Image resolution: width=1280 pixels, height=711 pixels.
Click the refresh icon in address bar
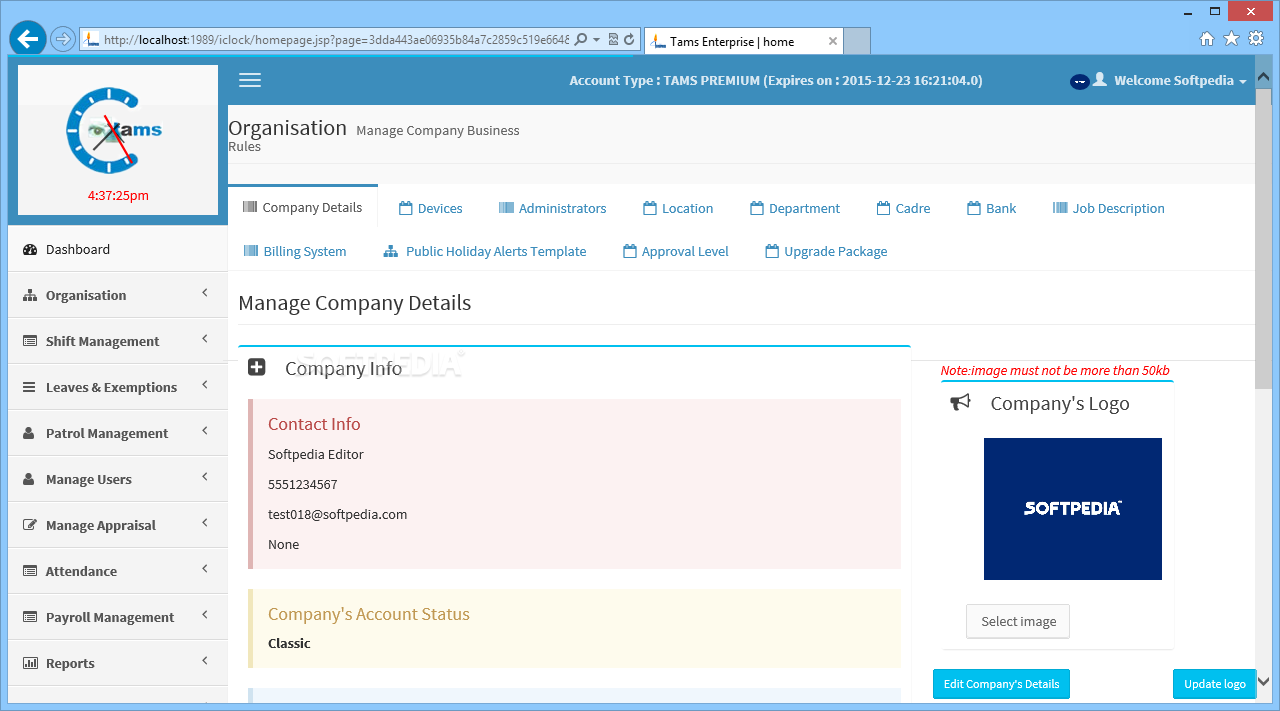(x=629, y=40)
